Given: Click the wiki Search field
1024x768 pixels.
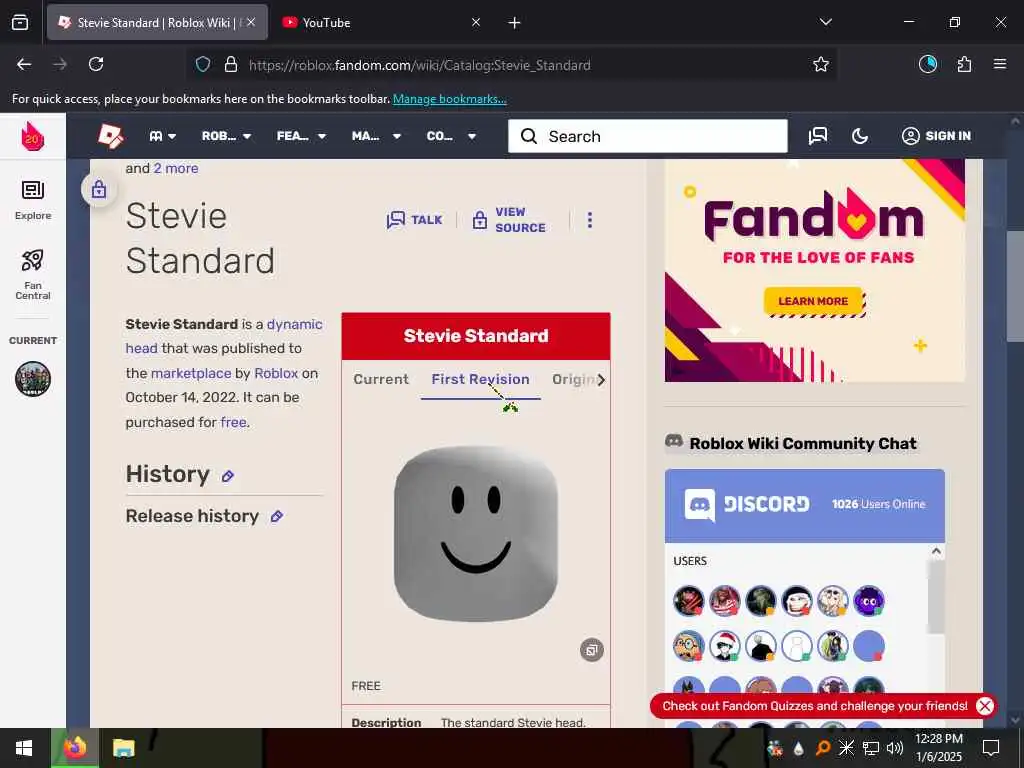Looking at the screenshot, I should (648, 136).
